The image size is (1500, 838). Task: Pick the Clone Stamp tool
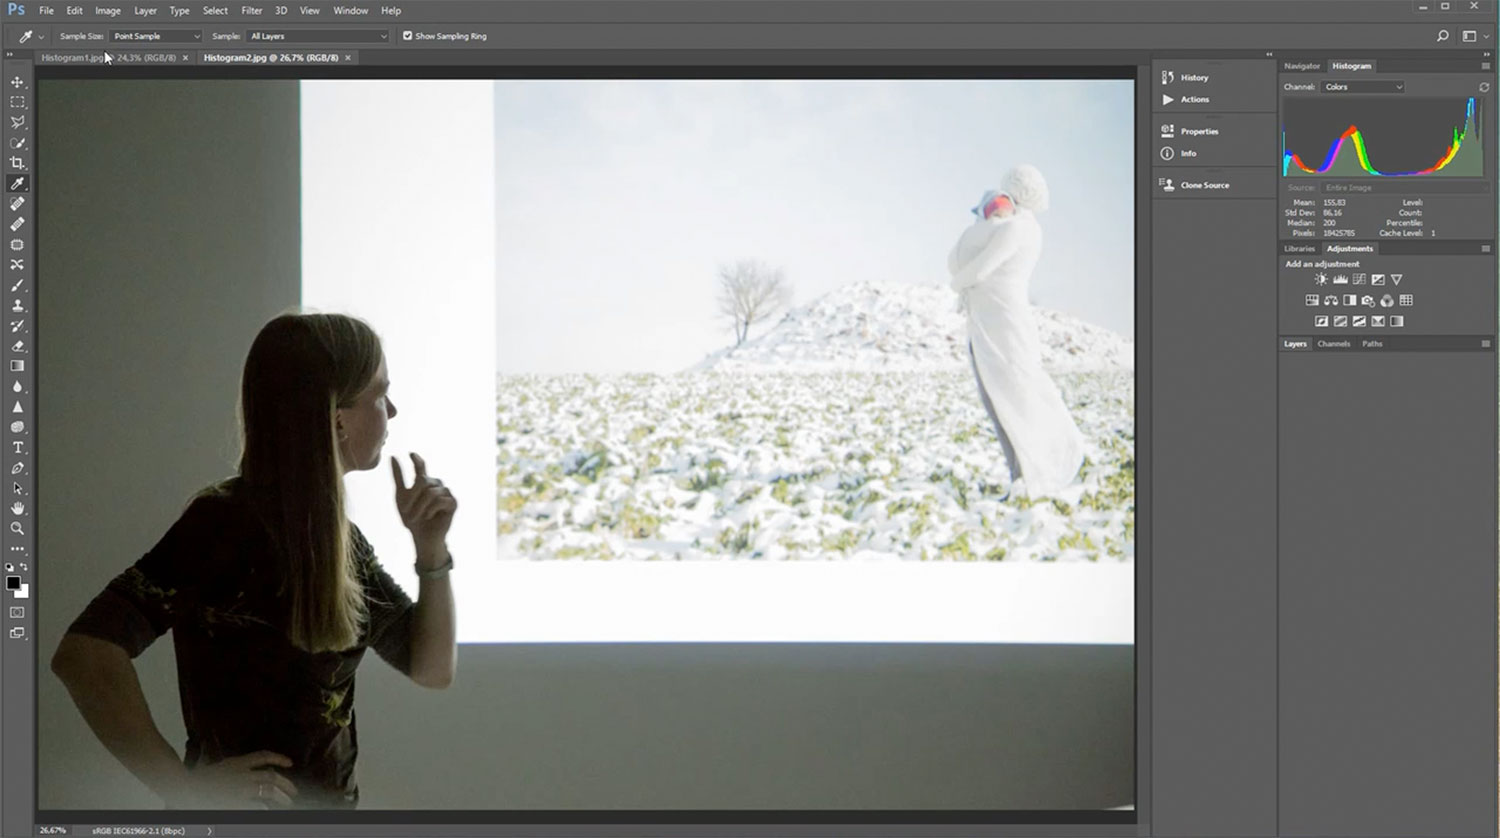(x=17, y=306)
